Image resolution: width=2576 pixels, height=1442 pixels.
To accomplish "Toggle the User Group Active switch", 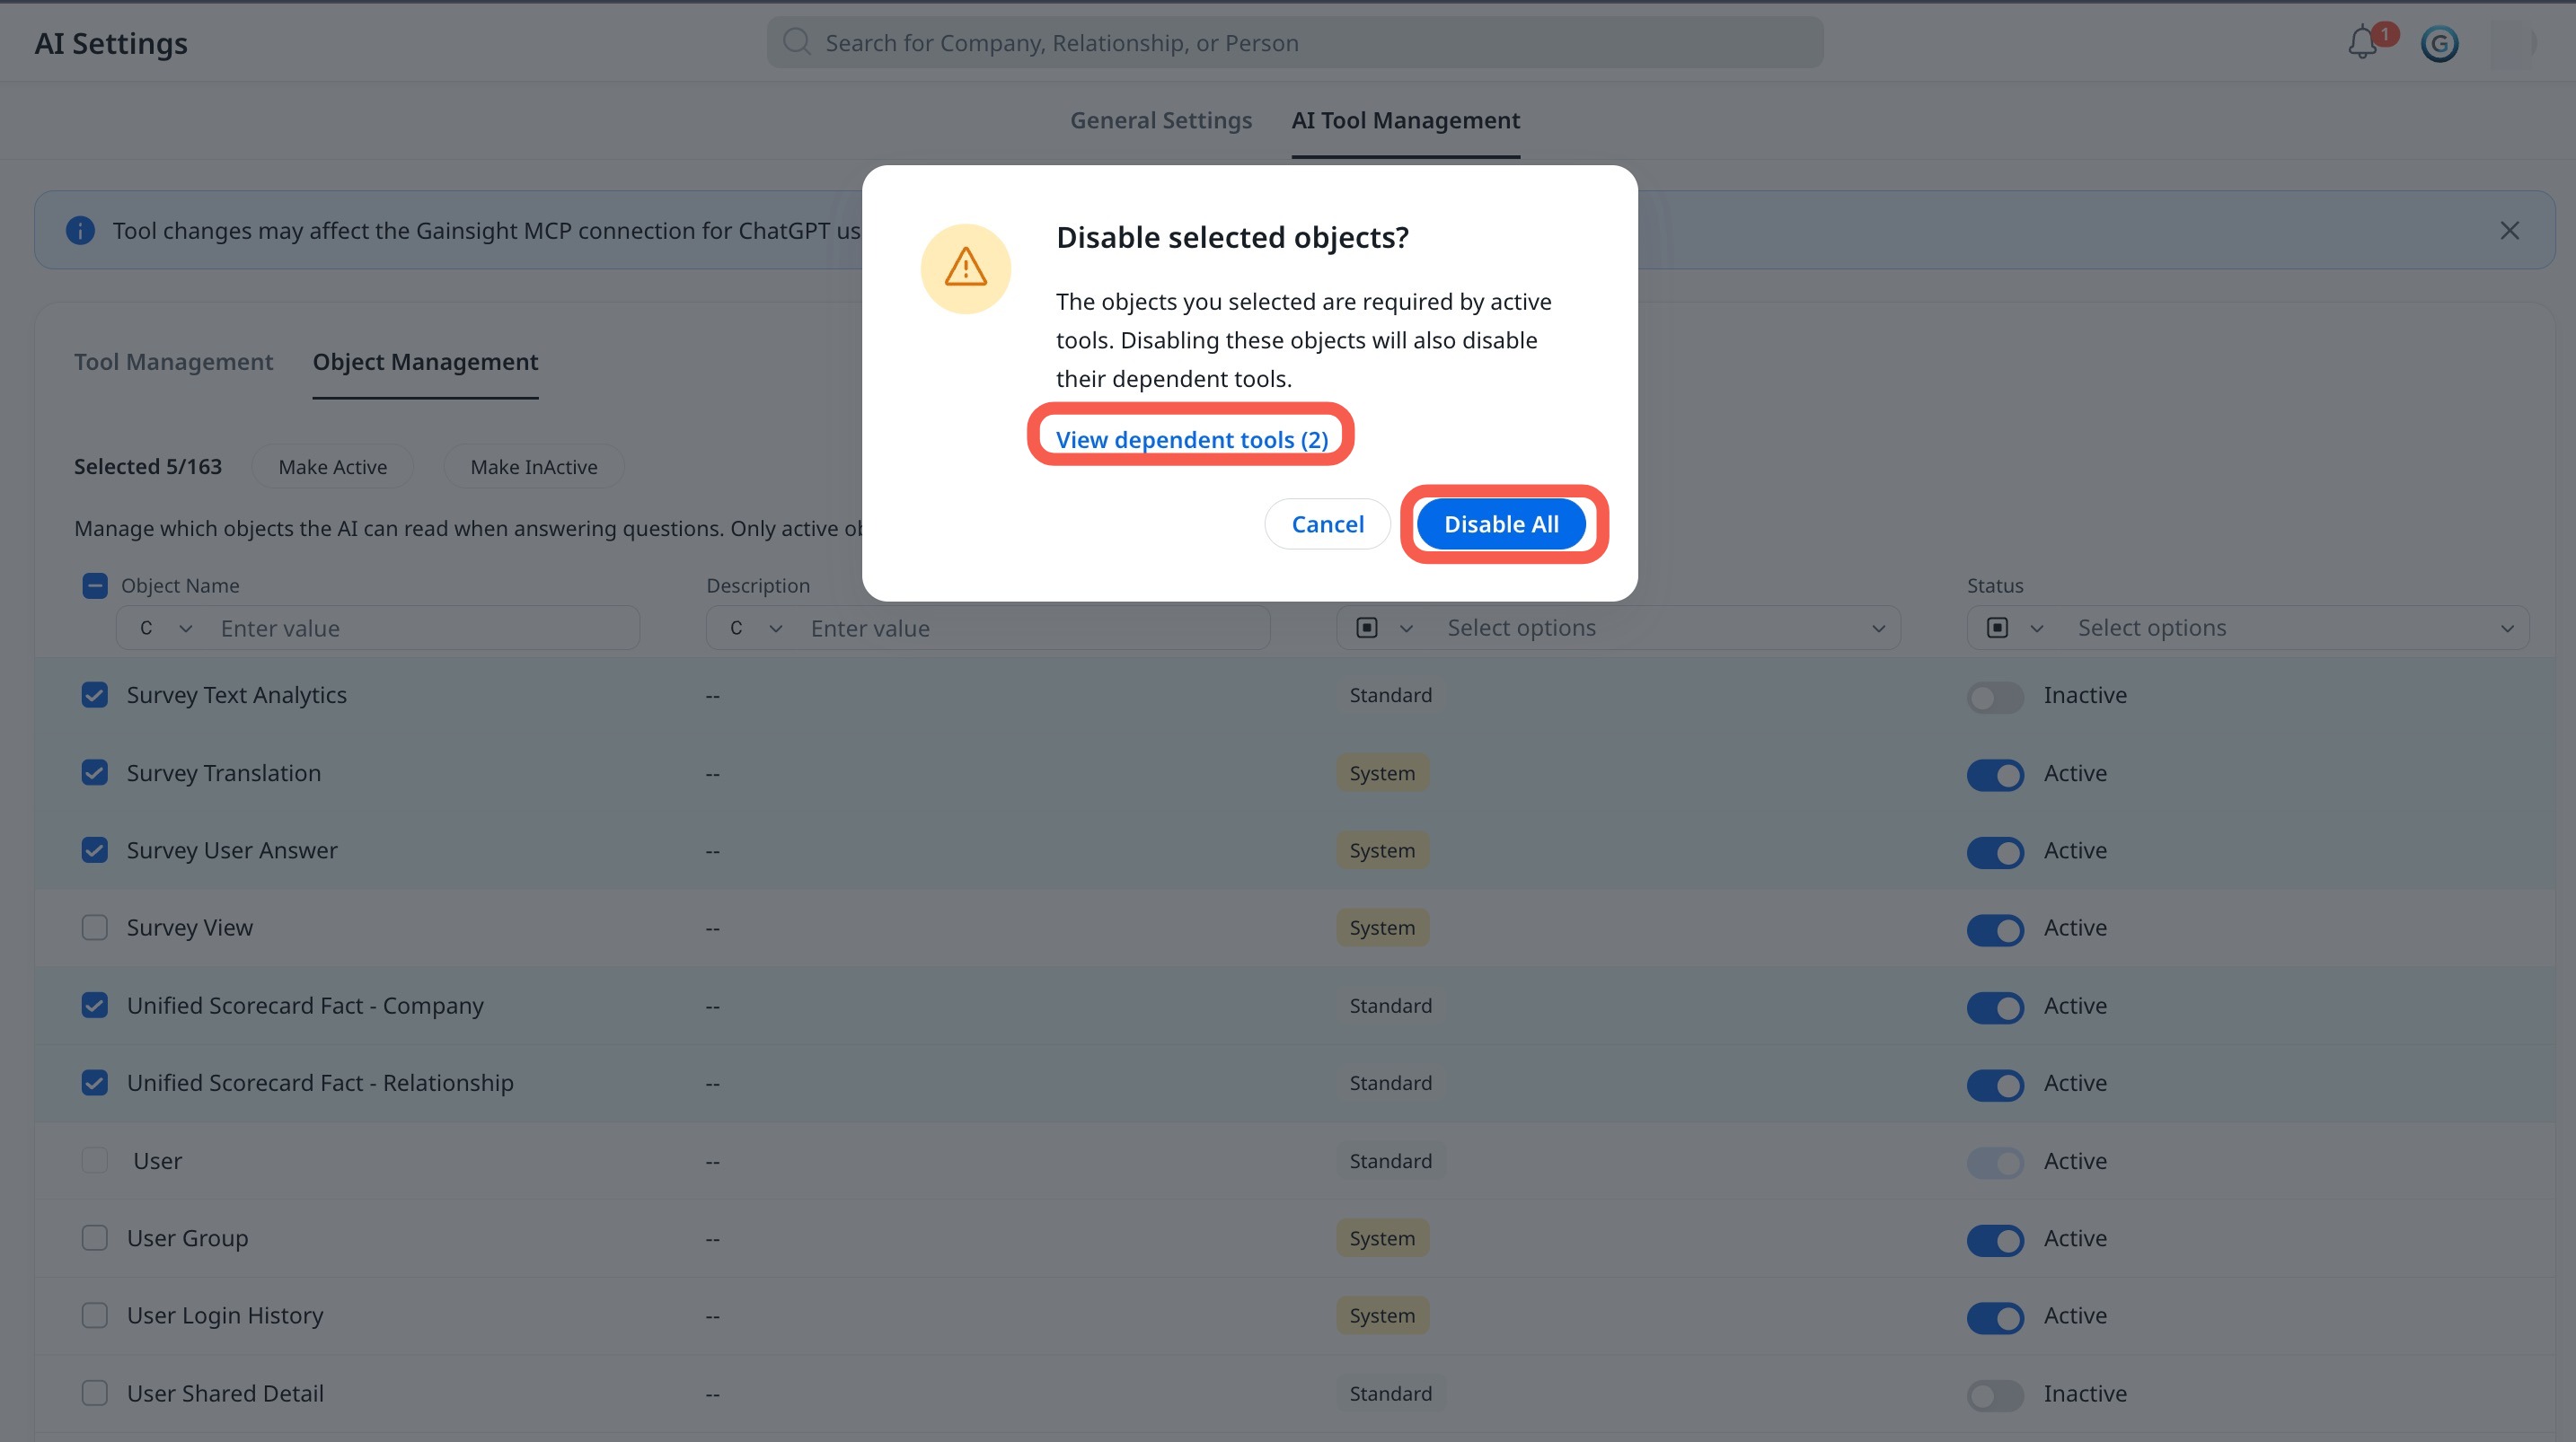I will 1995,1239.
